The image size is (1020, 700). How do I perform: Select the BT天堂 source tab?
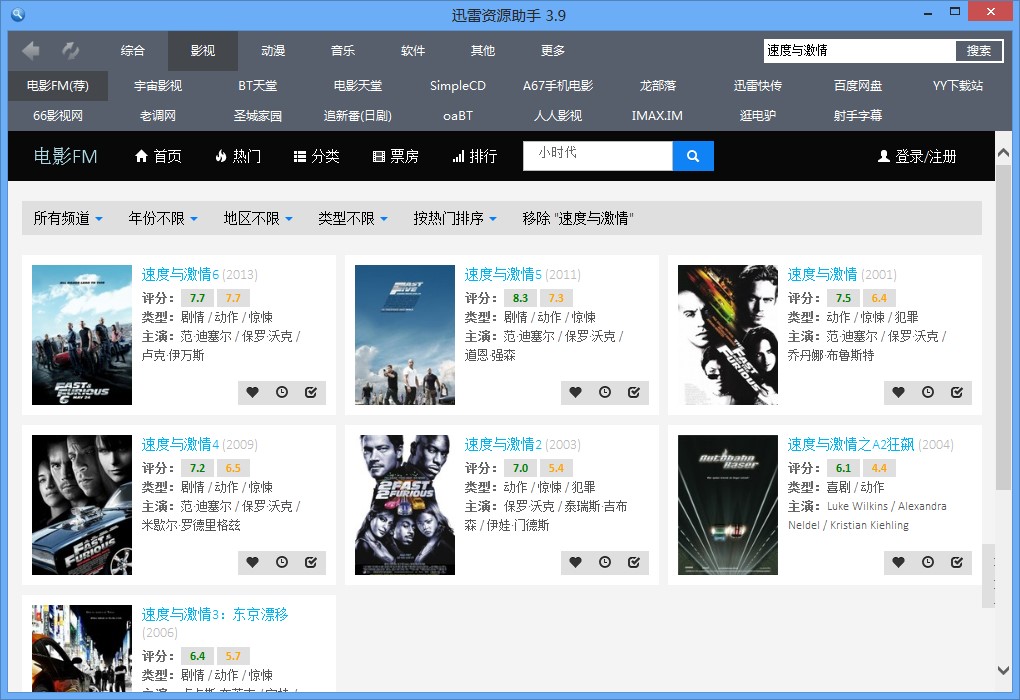coord(258,86)
